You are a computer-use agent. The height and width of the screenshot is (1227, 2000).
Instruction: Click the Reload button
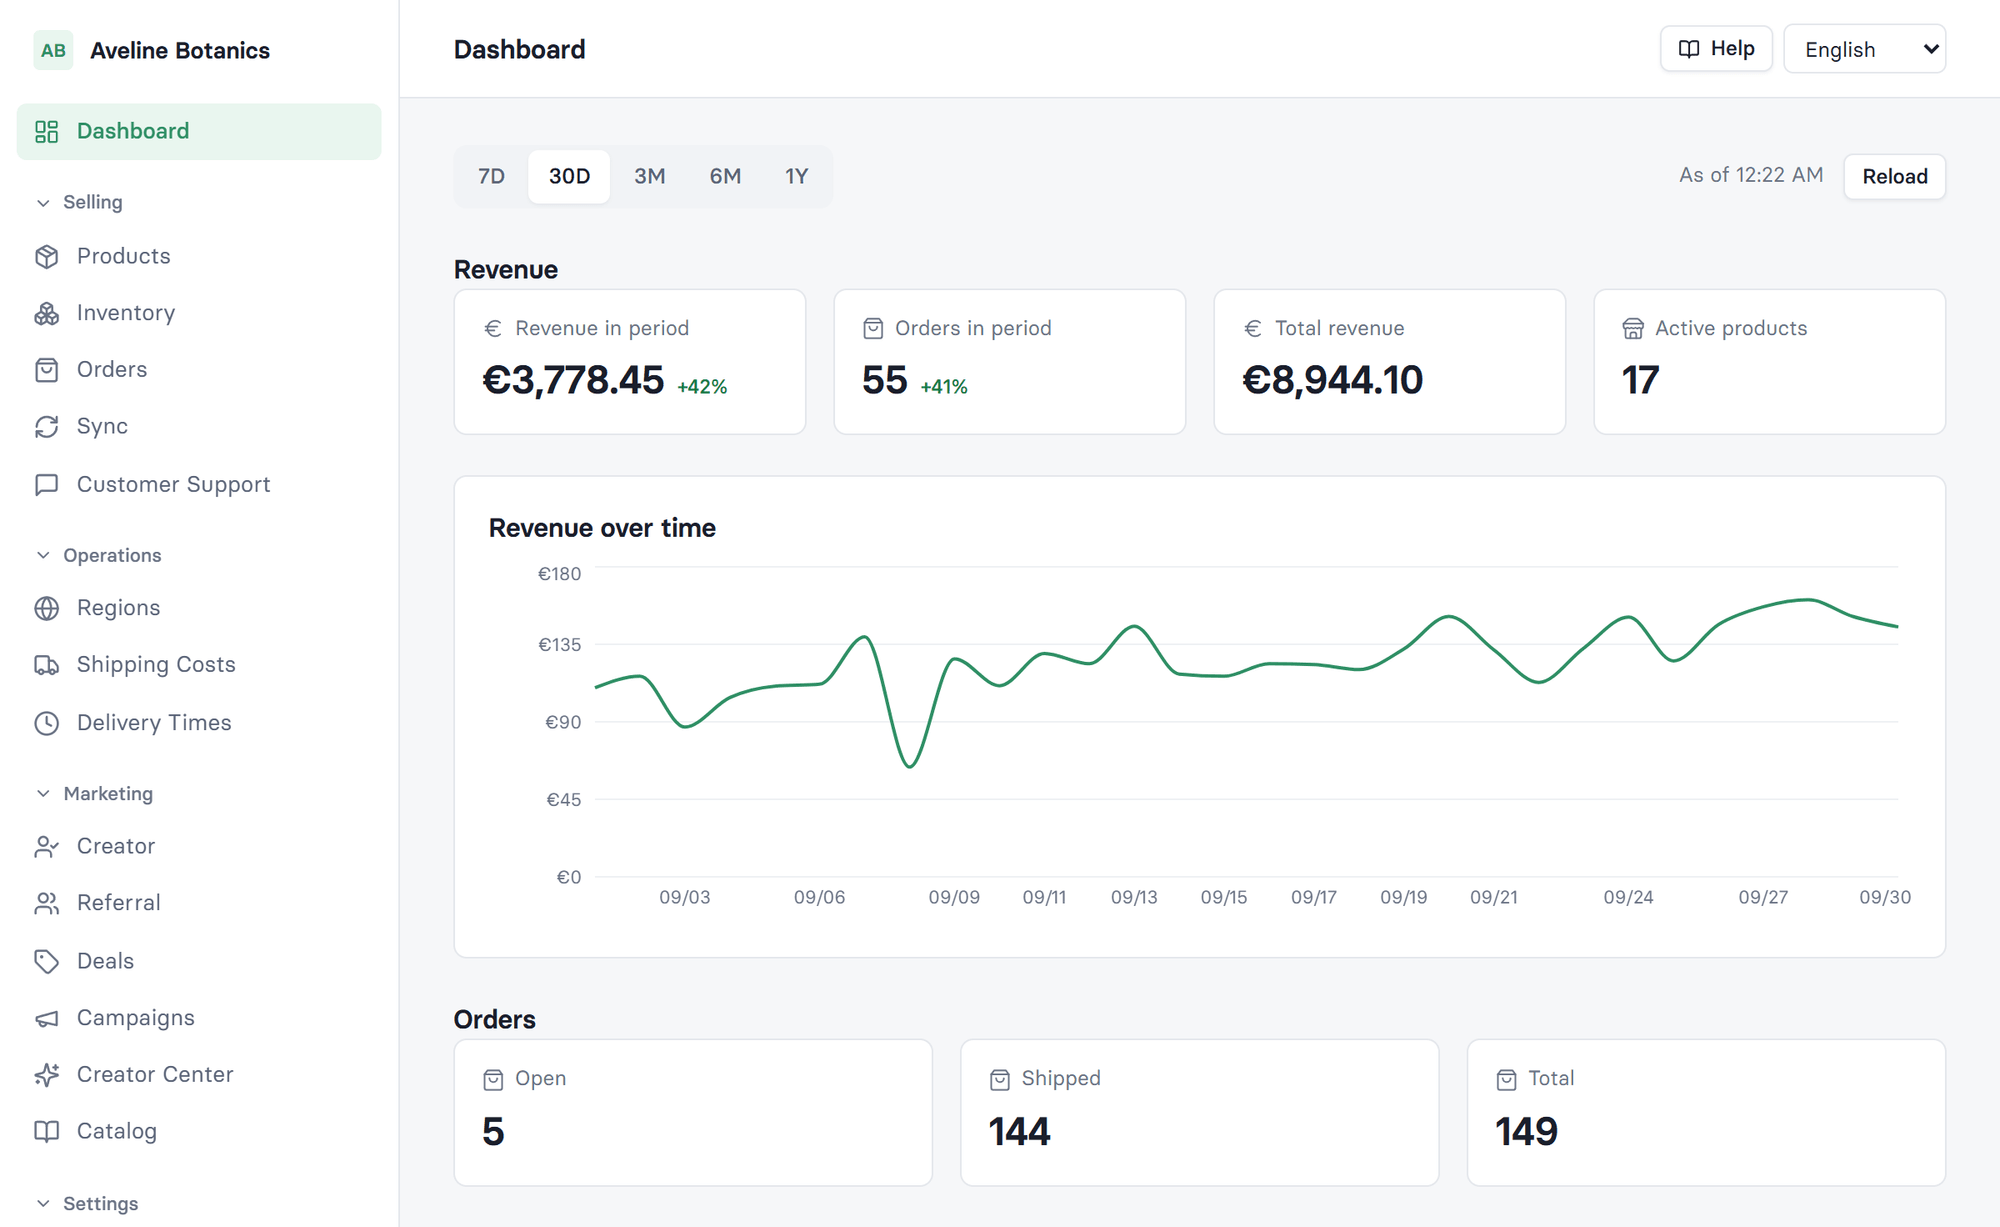tap(1894, 177)
